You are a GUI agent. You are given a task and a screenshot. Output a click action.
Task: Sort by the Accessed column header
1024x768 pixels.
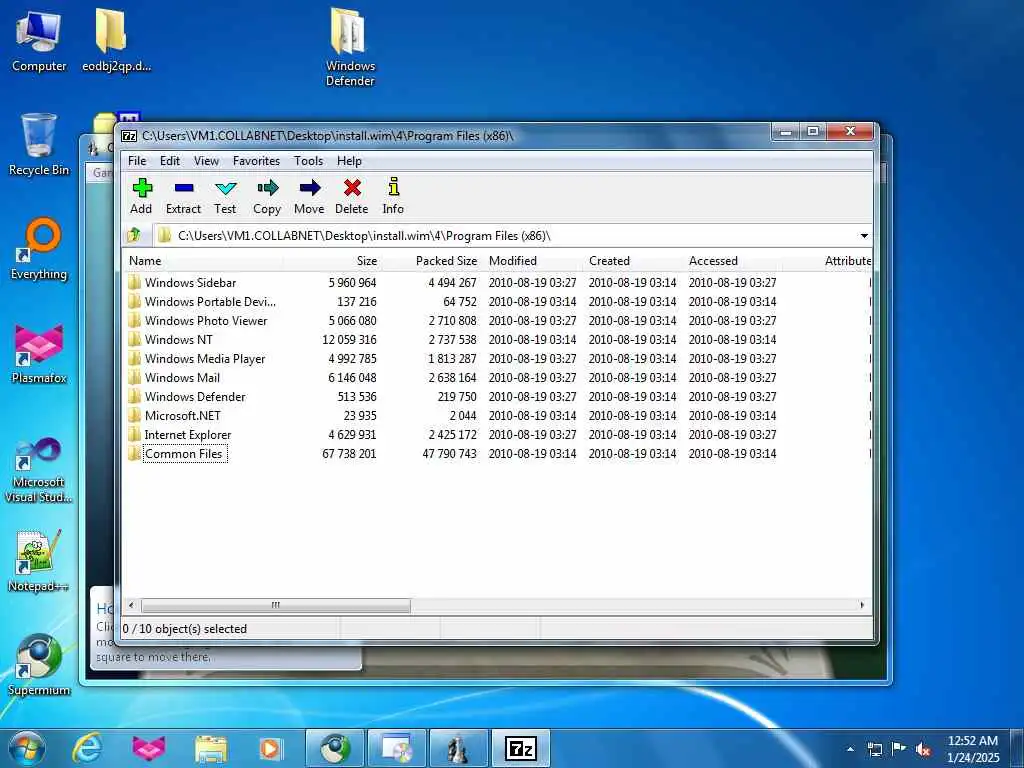[732, 261]
